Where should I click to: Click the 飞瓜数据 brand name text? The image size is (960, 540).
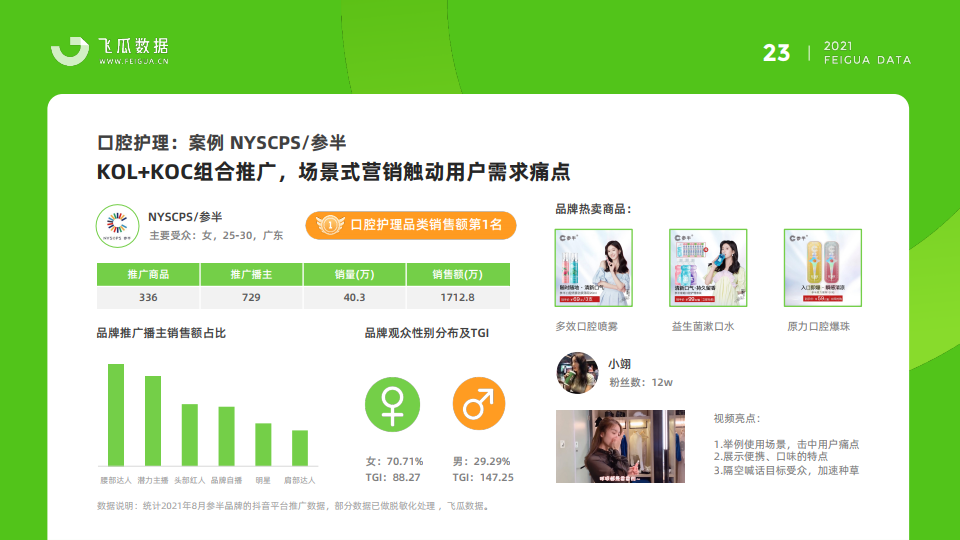coord(133,46)
